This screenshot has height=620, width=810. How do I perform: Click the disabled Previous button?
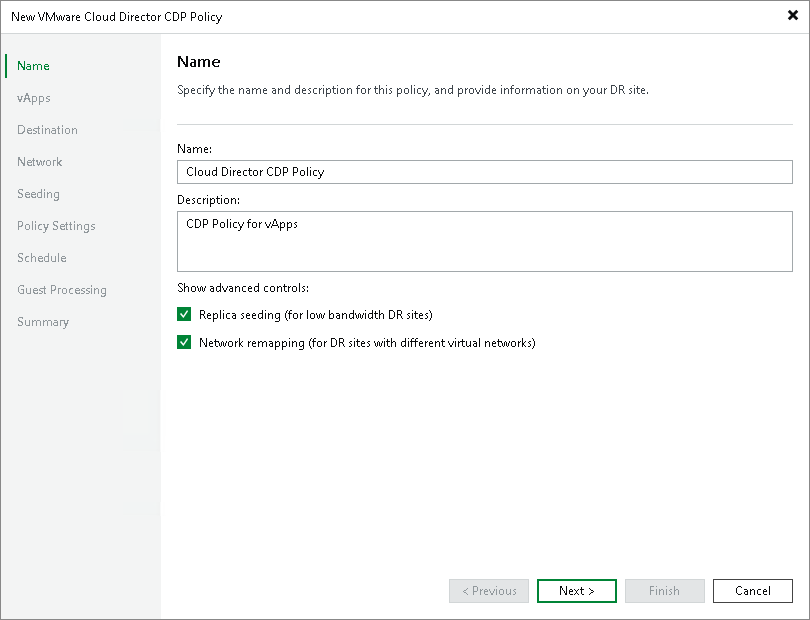pos(489,591)
